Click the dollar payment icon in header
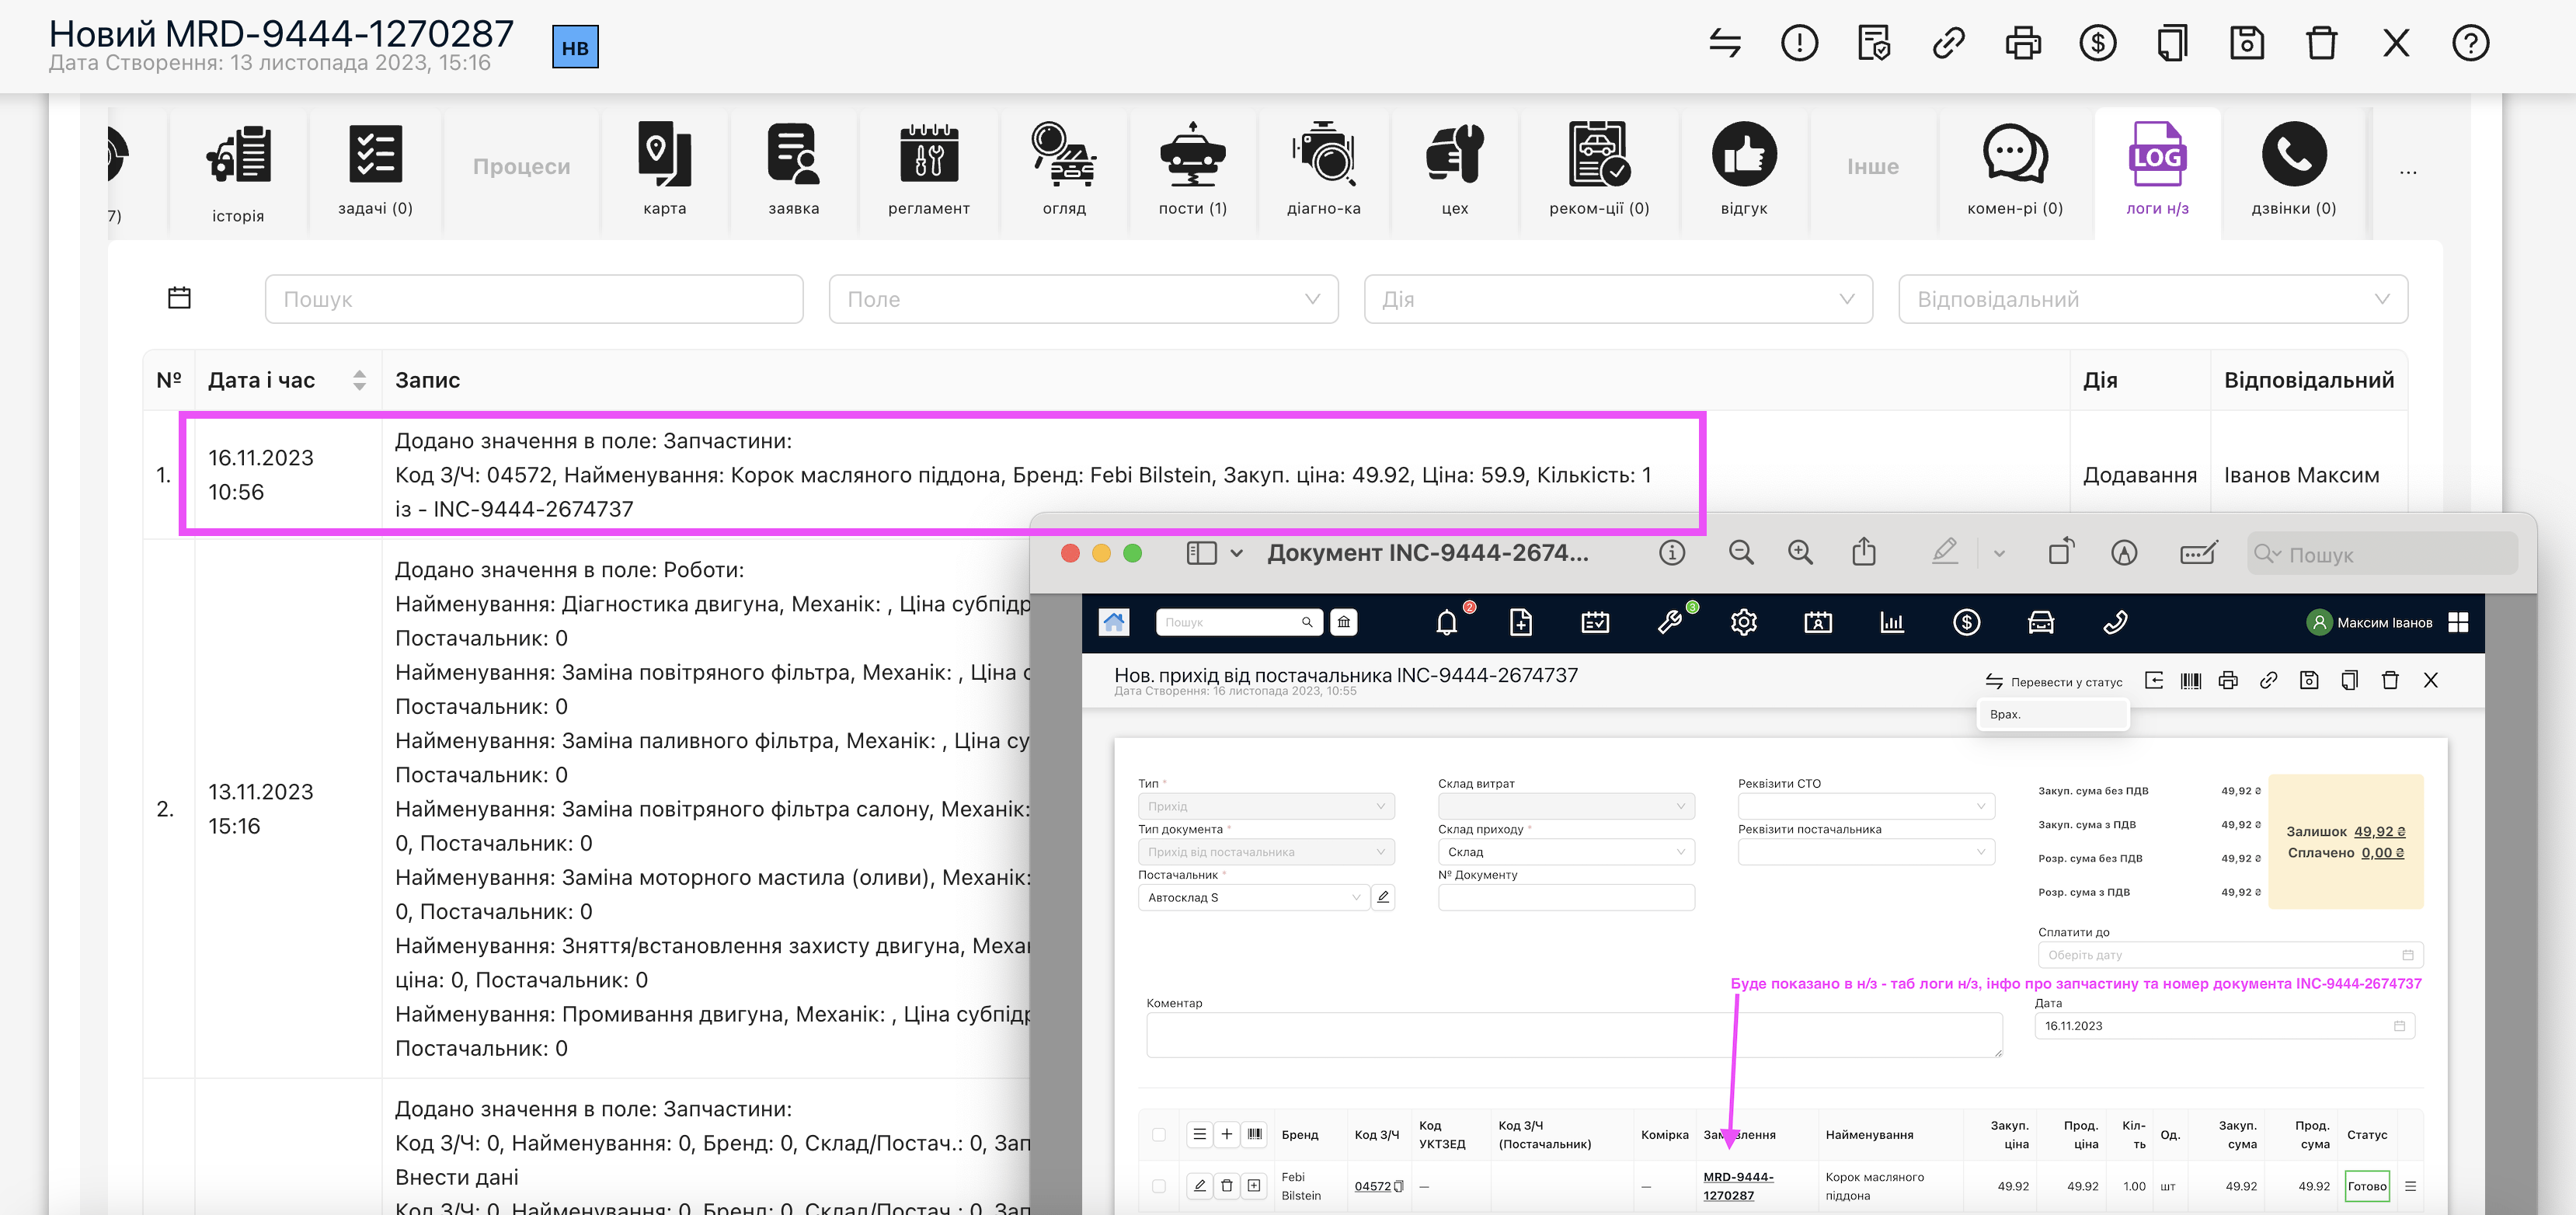 click(x=2097, y=43)
